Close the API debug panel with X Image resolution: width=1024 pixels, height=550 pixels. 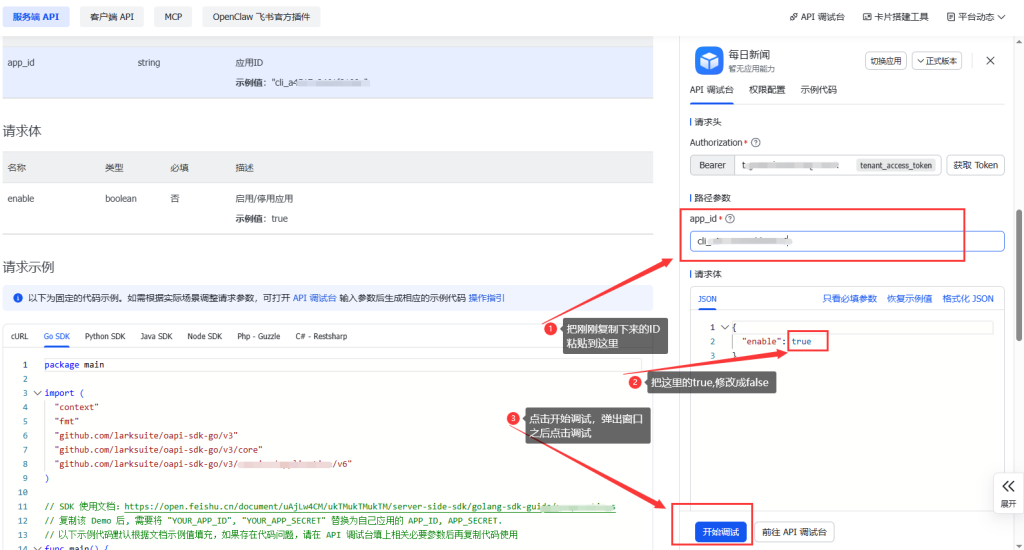pyautogui.click(x=990, y=61)
